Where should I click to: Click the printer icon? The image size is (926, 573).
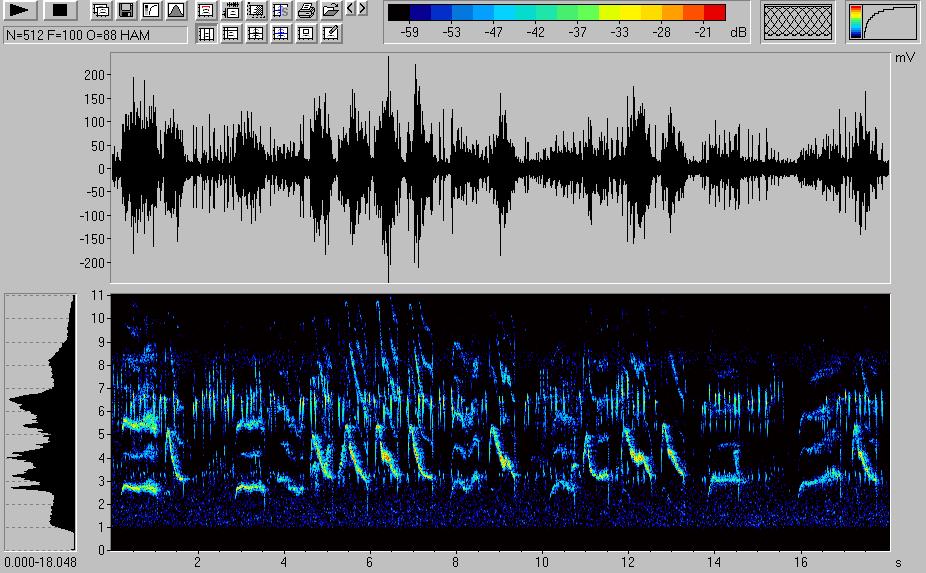pos(306,11)
